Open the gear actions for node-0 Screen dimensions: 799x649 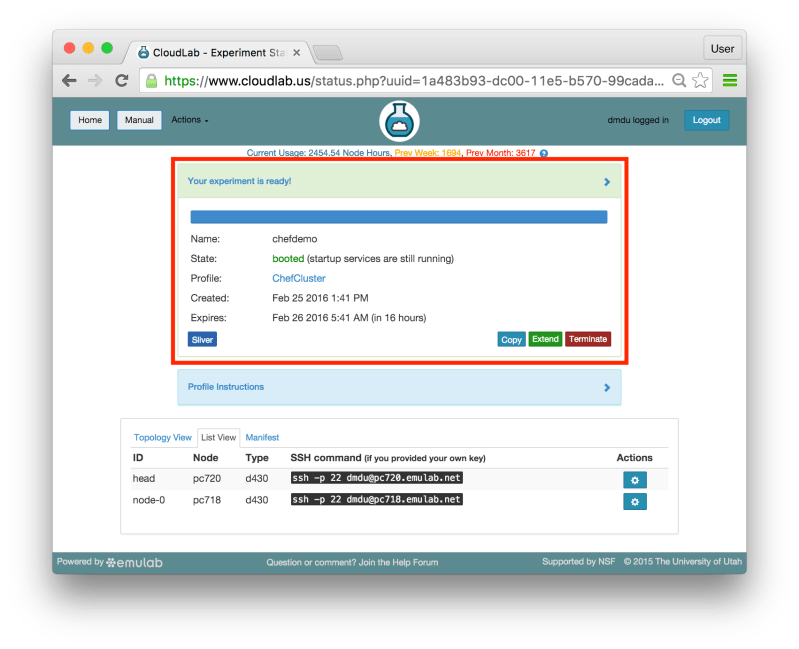(x=634, y=502)
